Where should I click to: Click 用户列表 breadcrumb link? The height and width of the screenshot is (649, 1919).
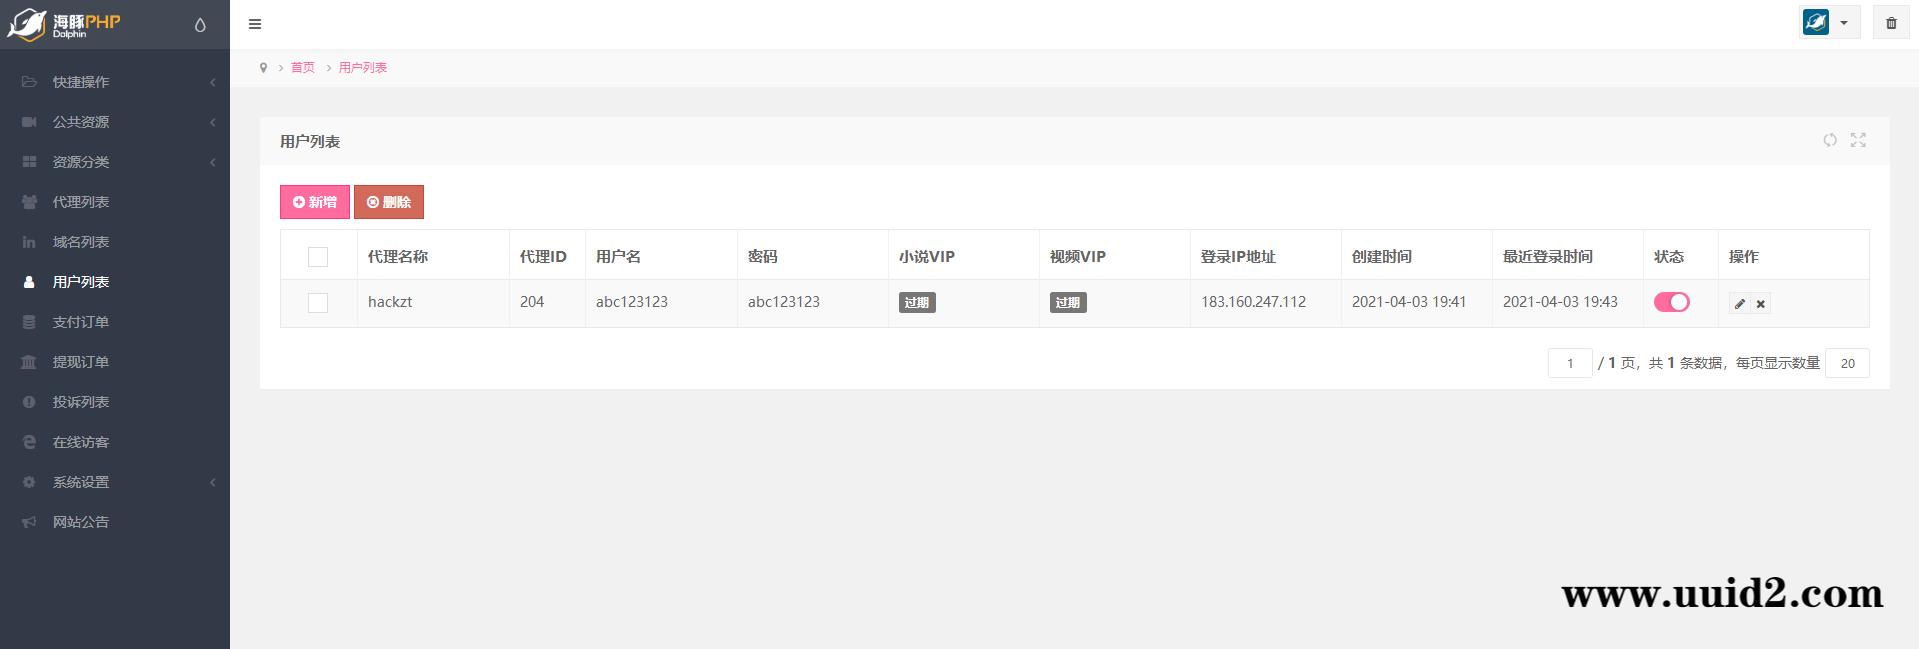[x=363, y=68]
